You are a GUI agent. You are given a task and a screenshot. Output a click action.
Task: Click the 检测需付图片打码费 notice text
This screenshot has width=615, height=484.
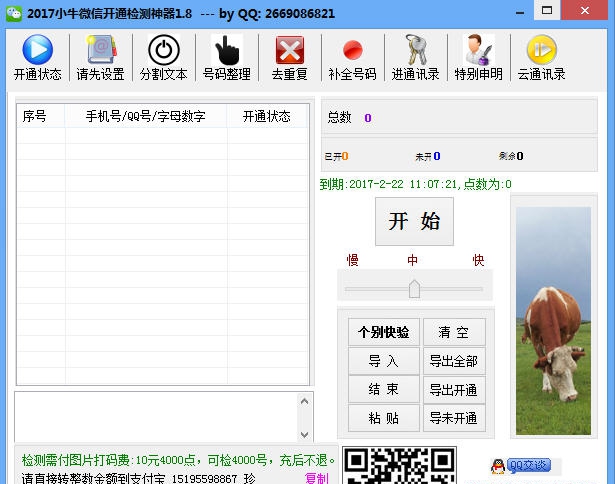(178, 460)
